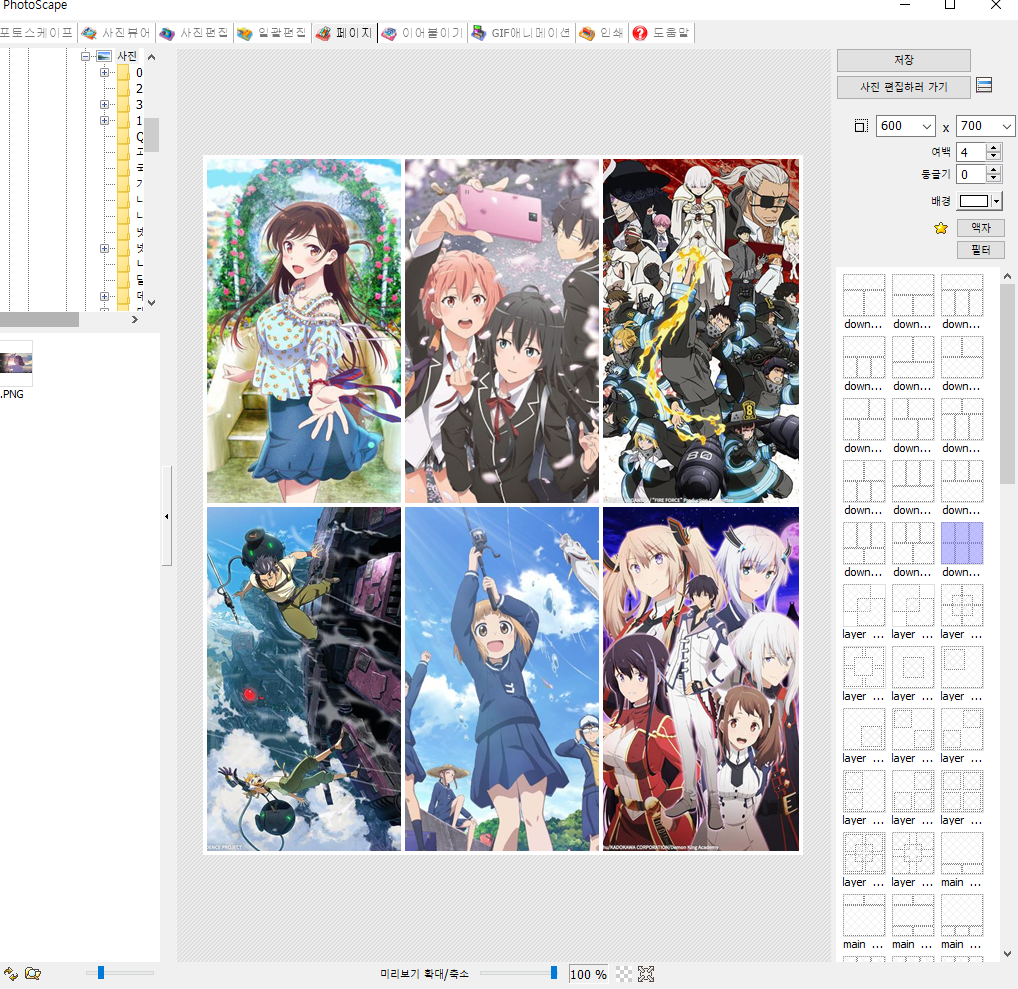Open the 일괄편집 batch editor tab
This screenshot has width=1018, height=989.
(271, 32)
